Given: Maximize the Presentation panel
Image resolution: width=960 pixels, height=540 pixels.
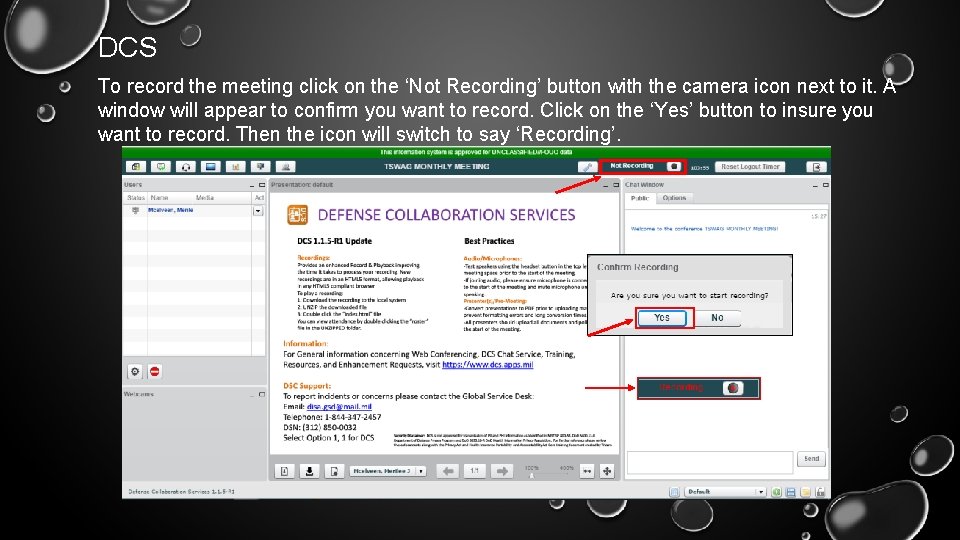Looking at the screenshot, I should pyautogui.click(x=616, y=185).
